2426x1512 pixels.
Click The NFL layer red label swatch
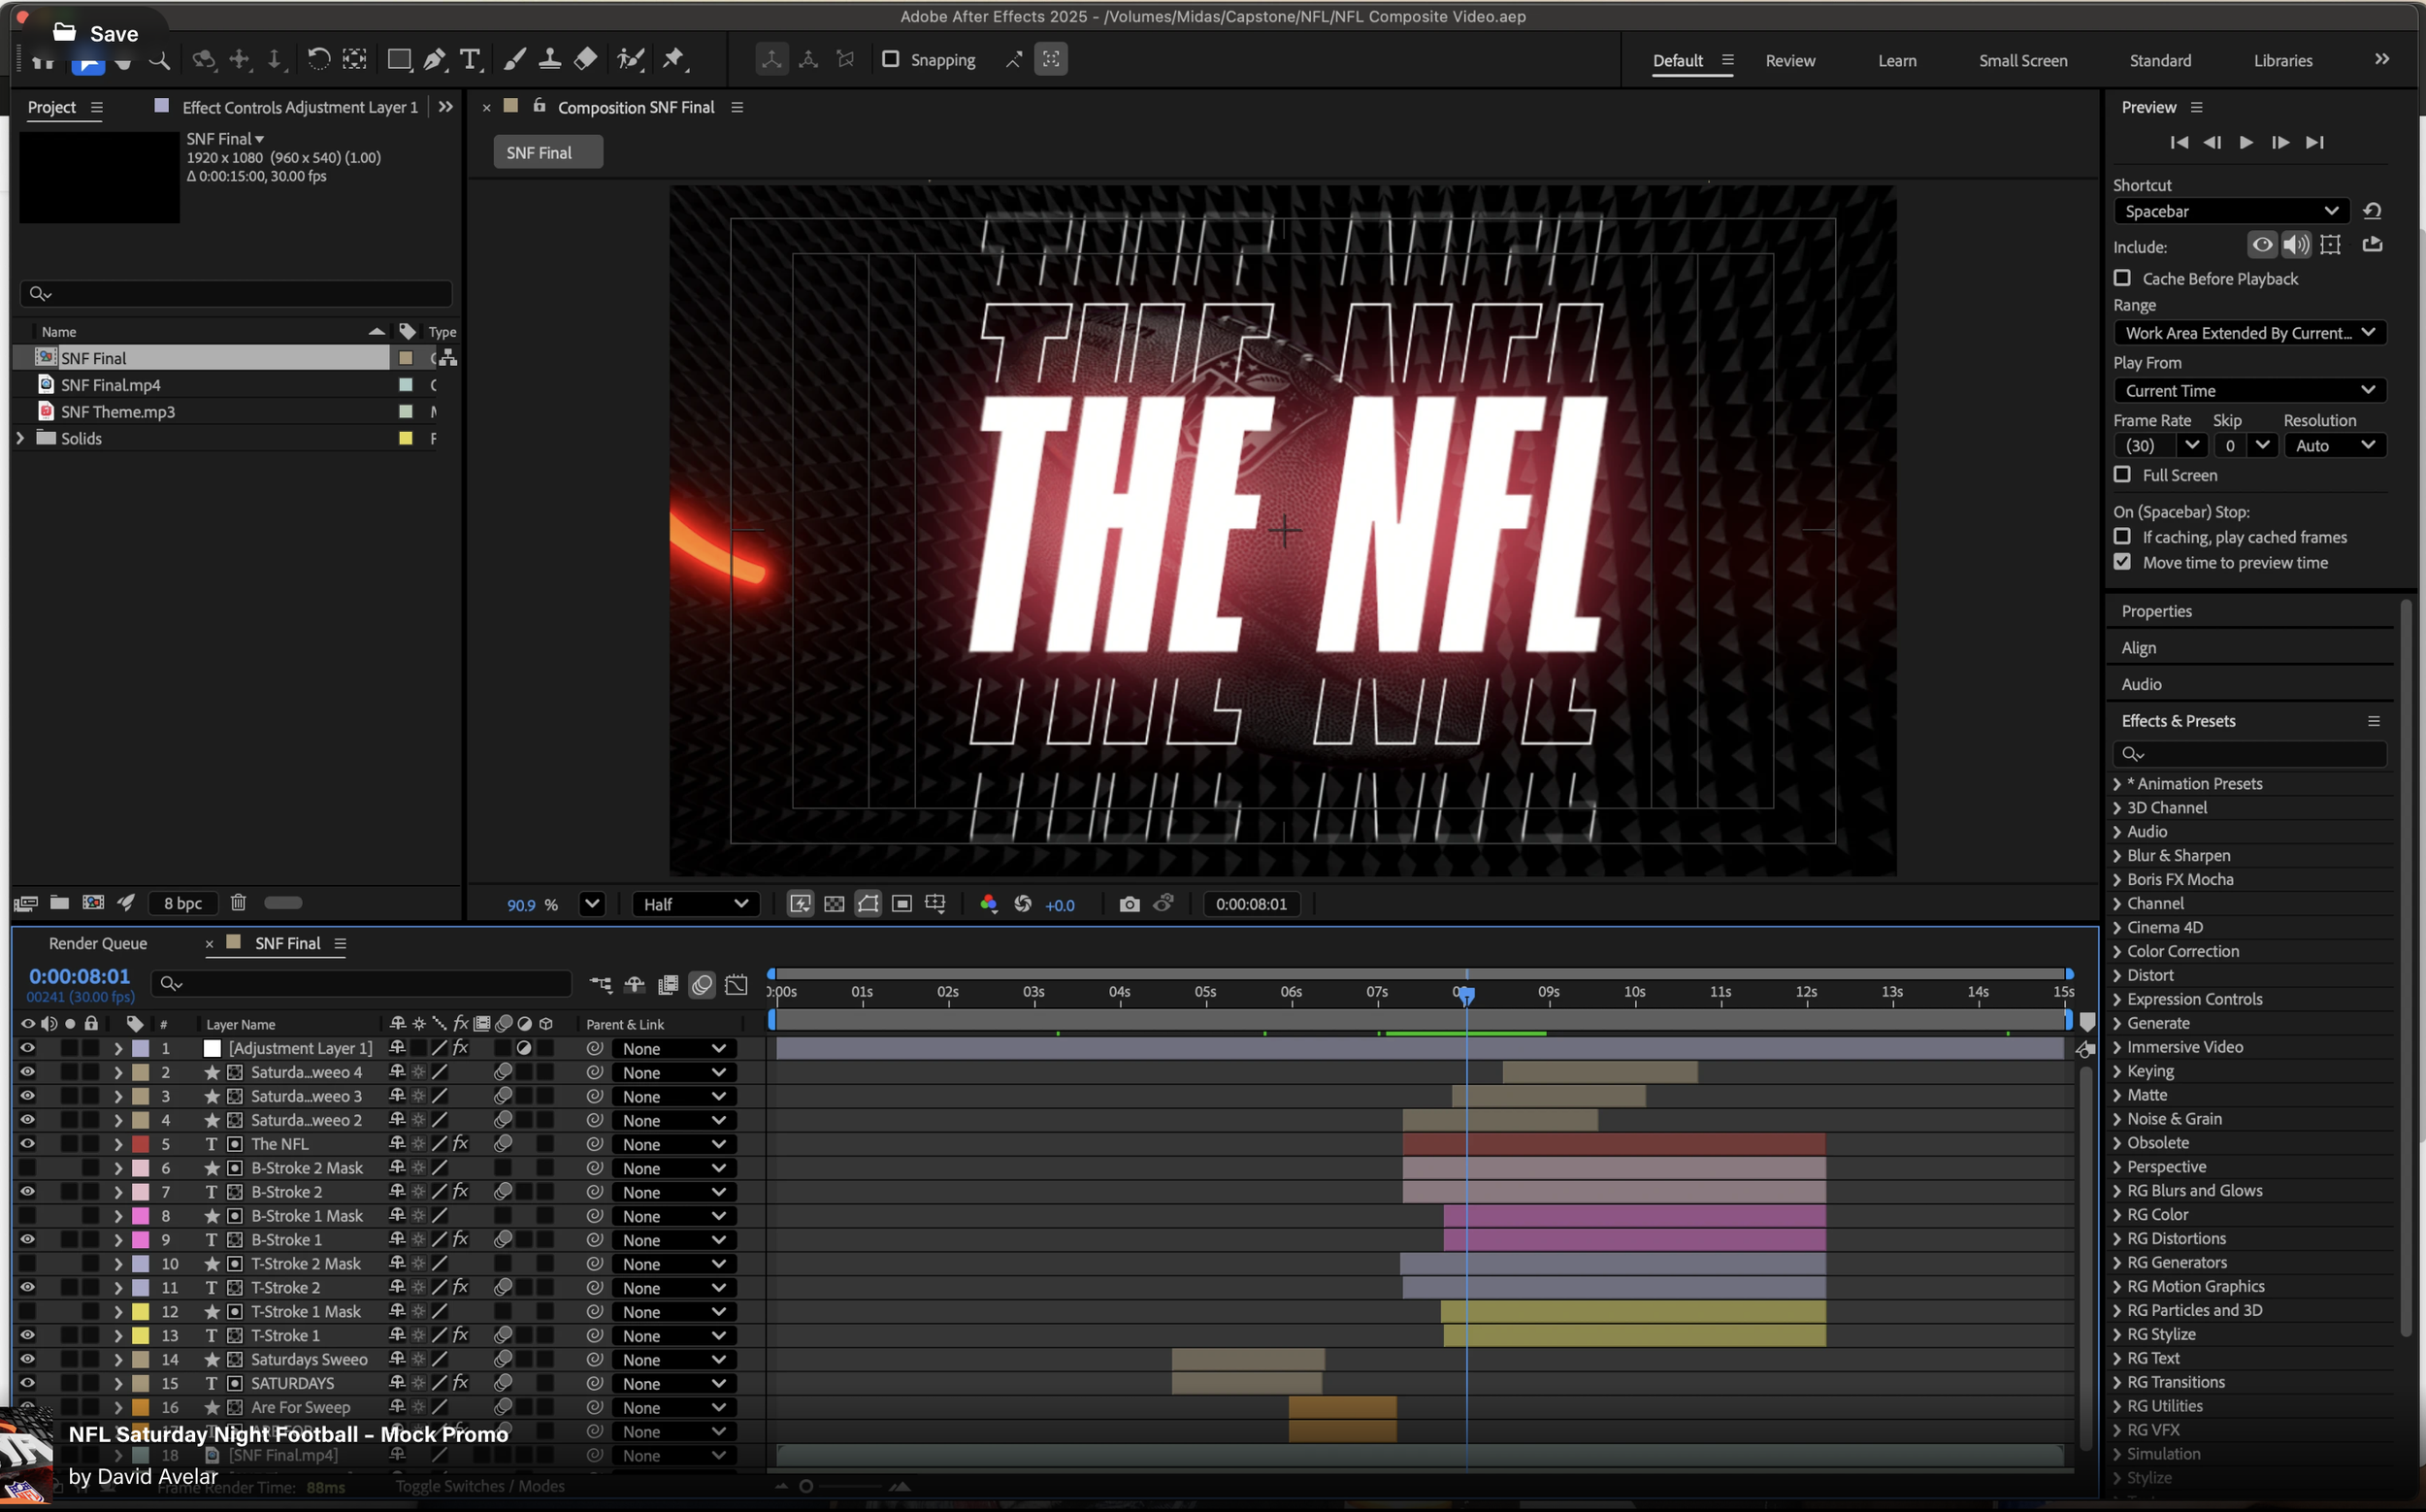[141, 1144]
